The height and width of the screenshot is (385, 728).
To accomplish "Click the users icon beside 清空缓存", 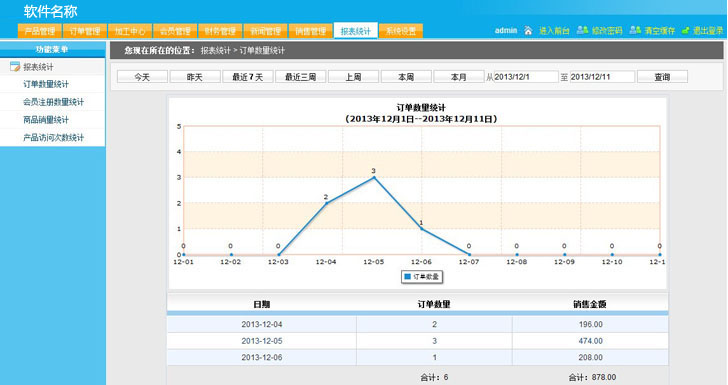I will [635, 30].
